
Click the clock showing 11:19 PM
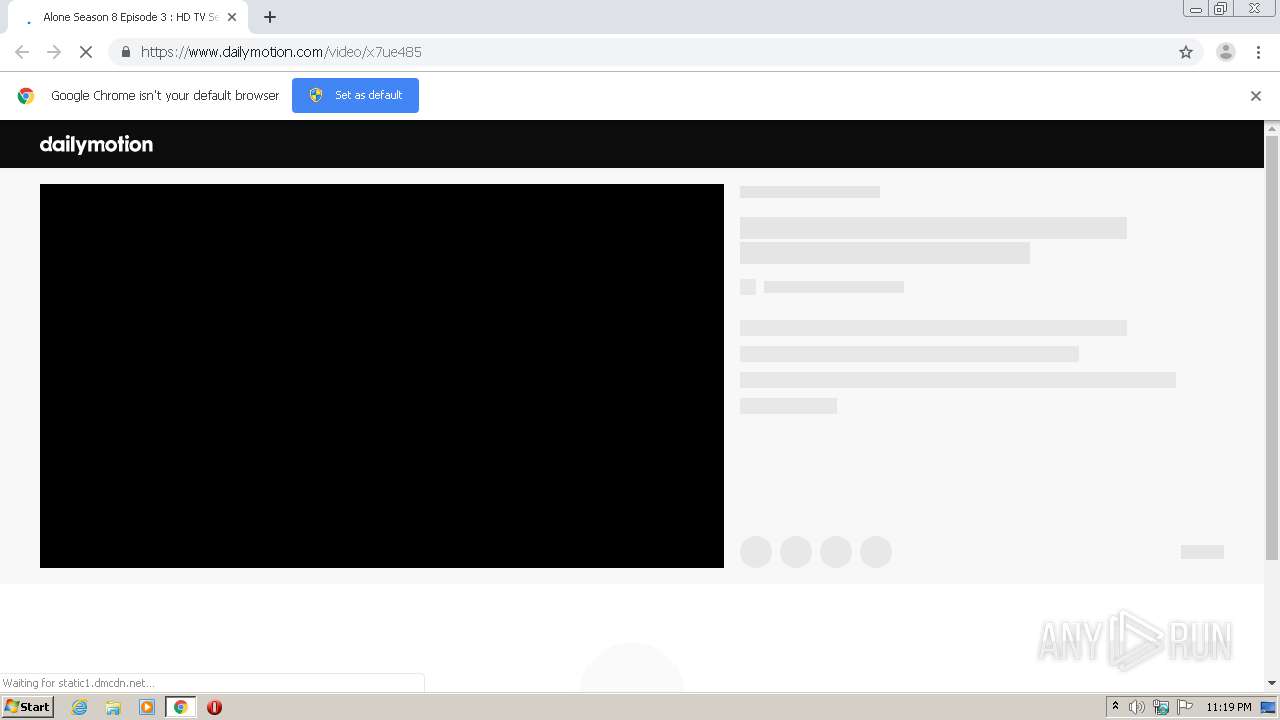(1228, 707)
